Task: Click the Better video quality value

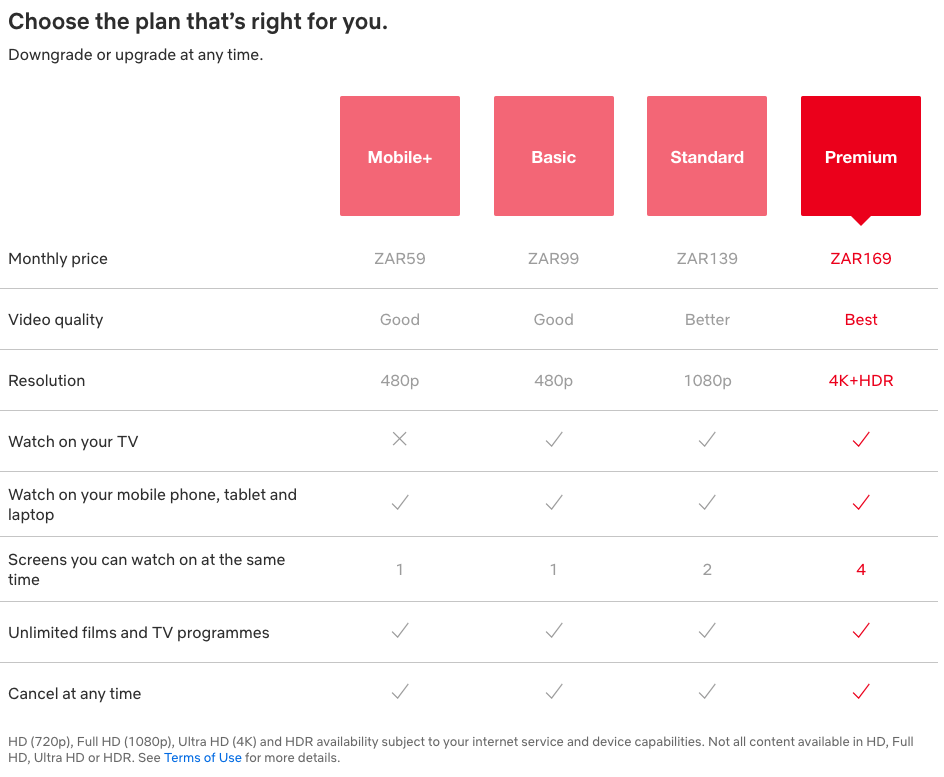Action: (x=707, y=319)
